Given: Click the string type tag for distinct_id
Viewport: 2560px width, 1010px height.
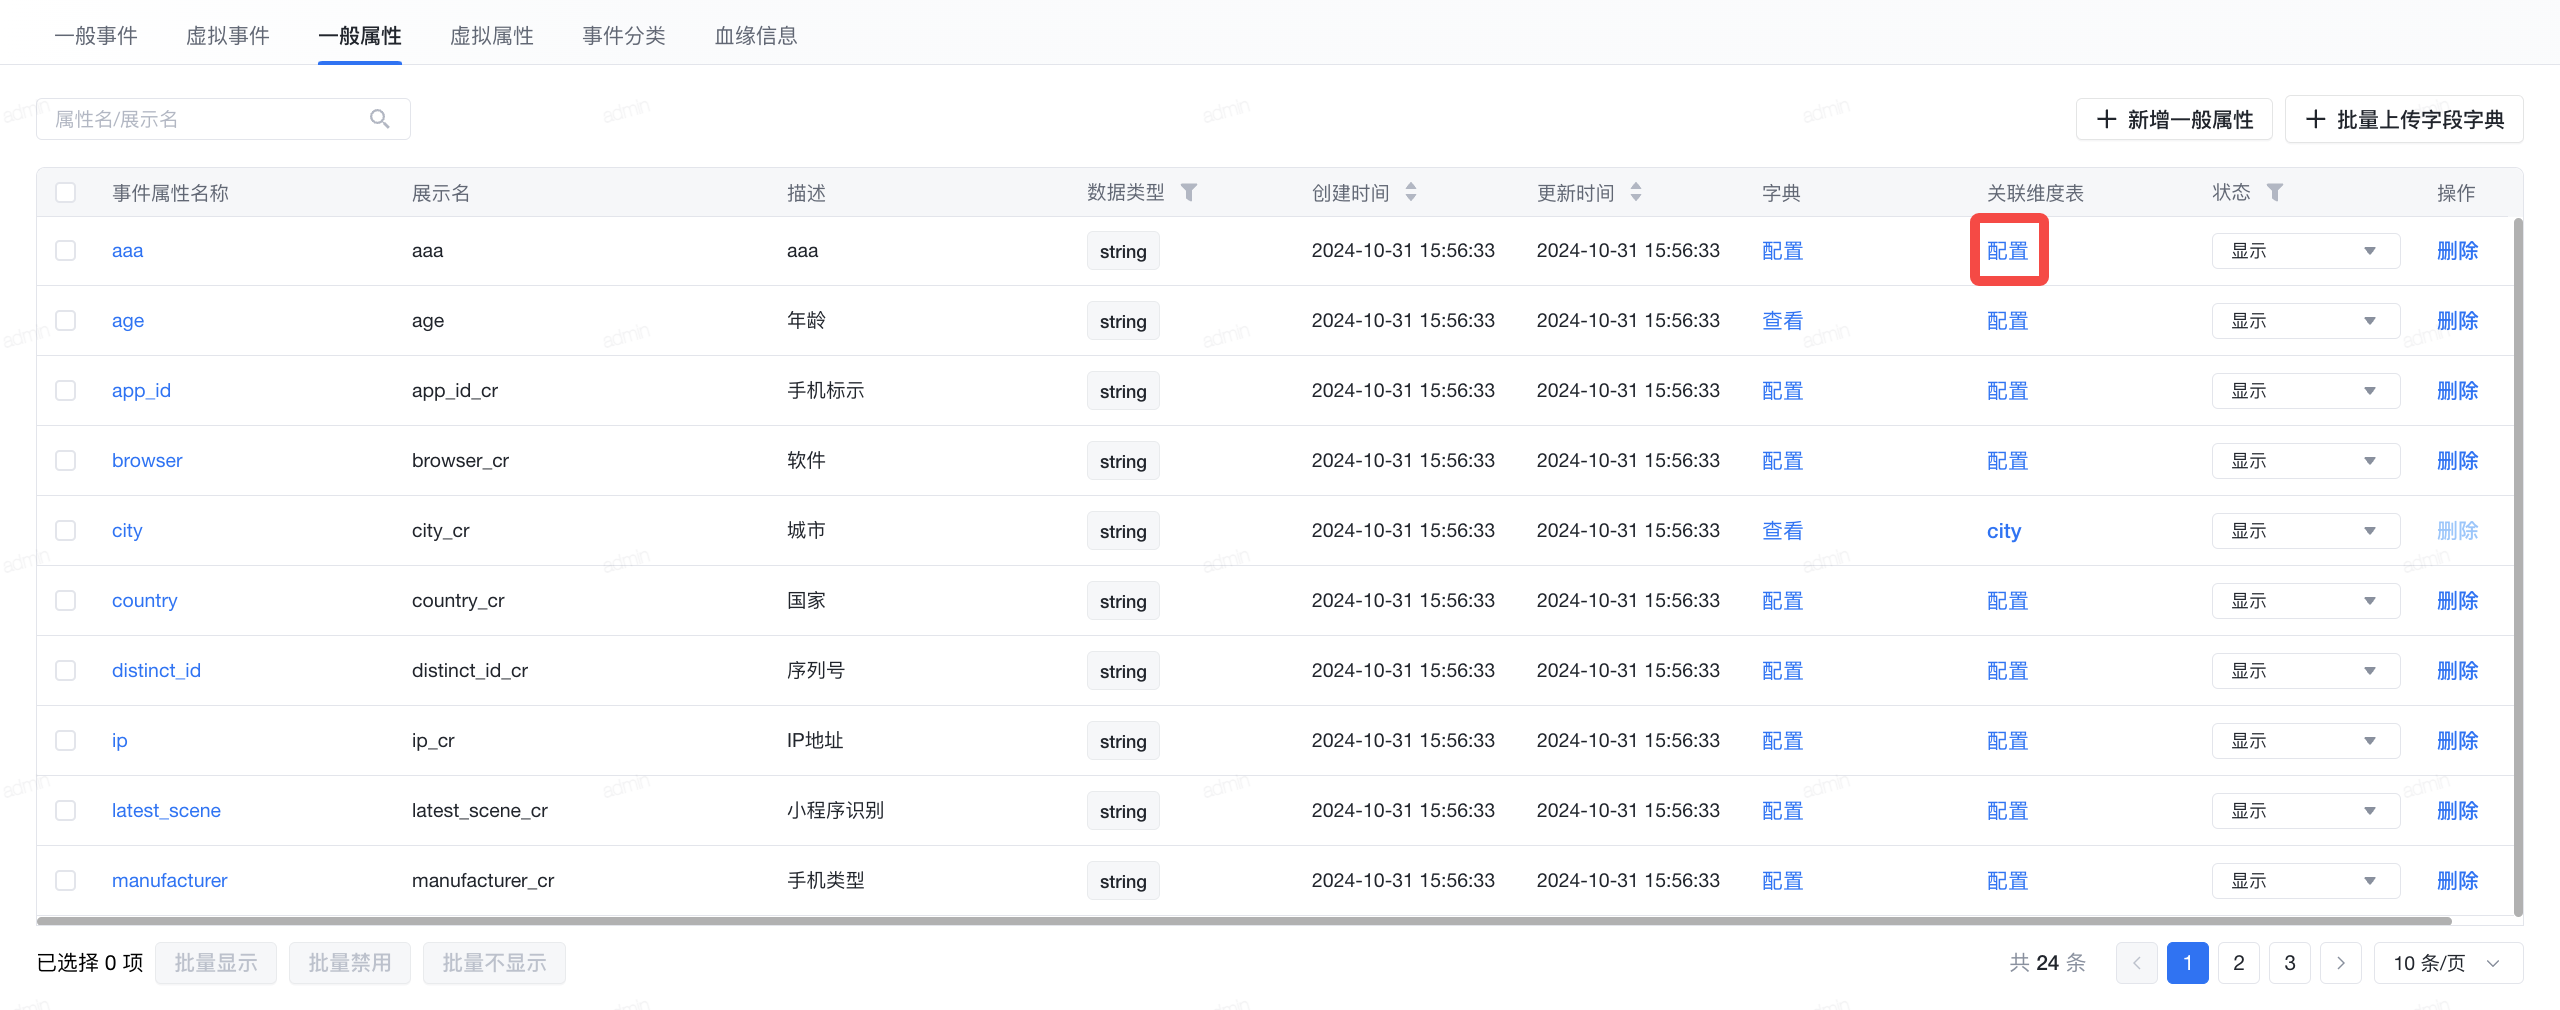Looking at the screenshot, I should tap(1123, 671).
